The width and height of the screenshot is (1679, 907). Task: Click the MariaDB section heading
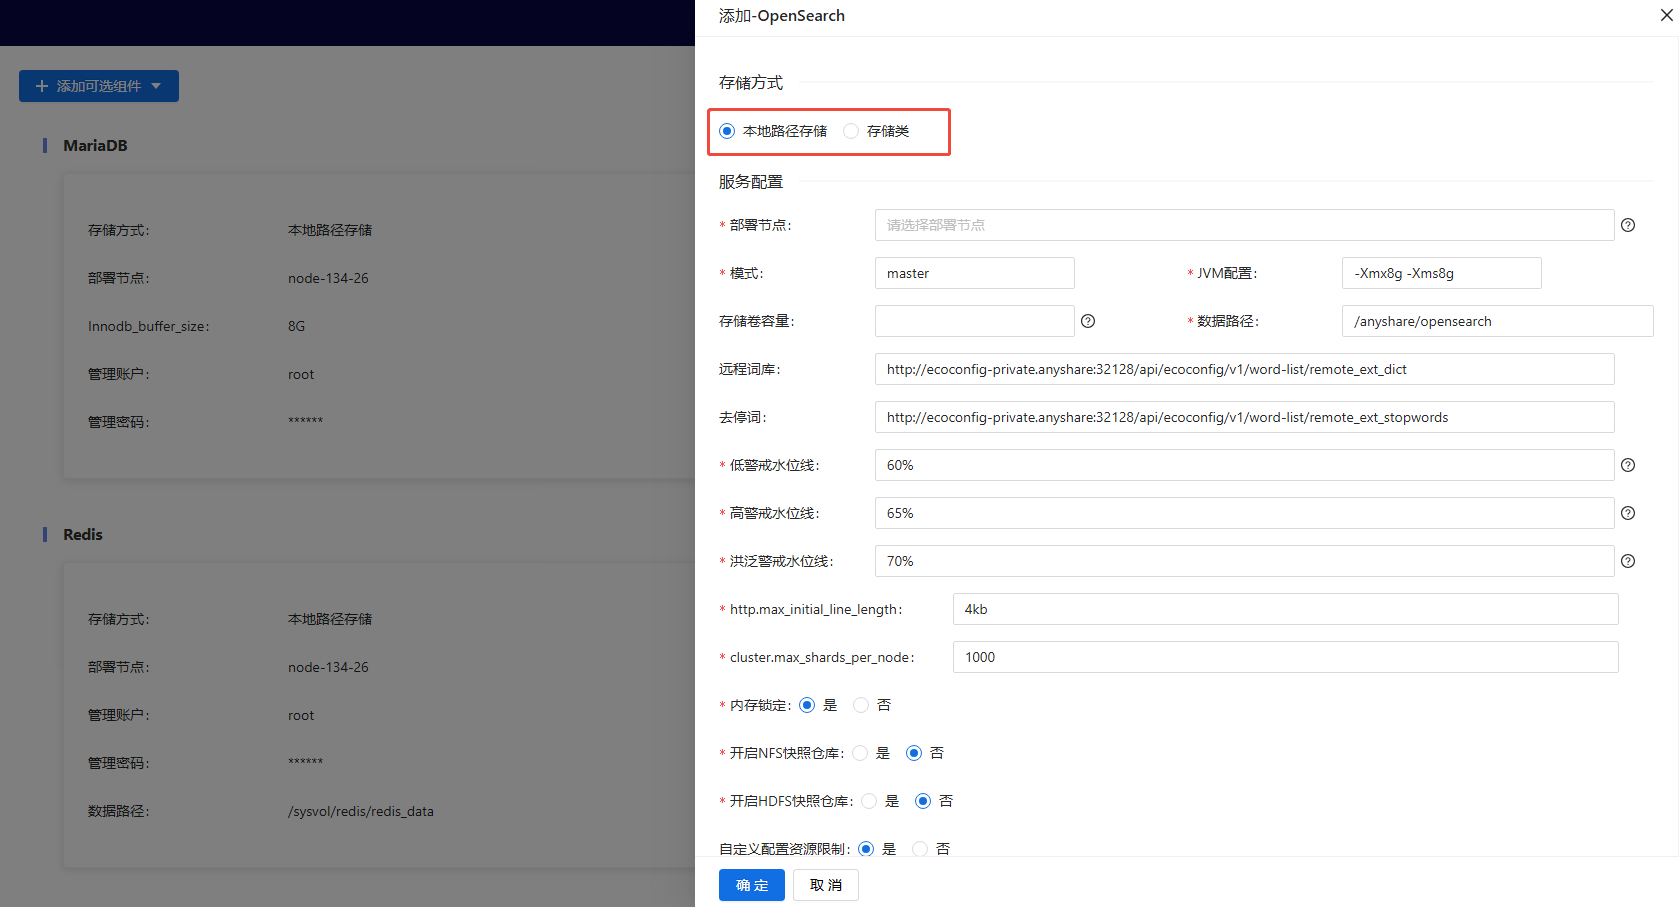[95, 145]
